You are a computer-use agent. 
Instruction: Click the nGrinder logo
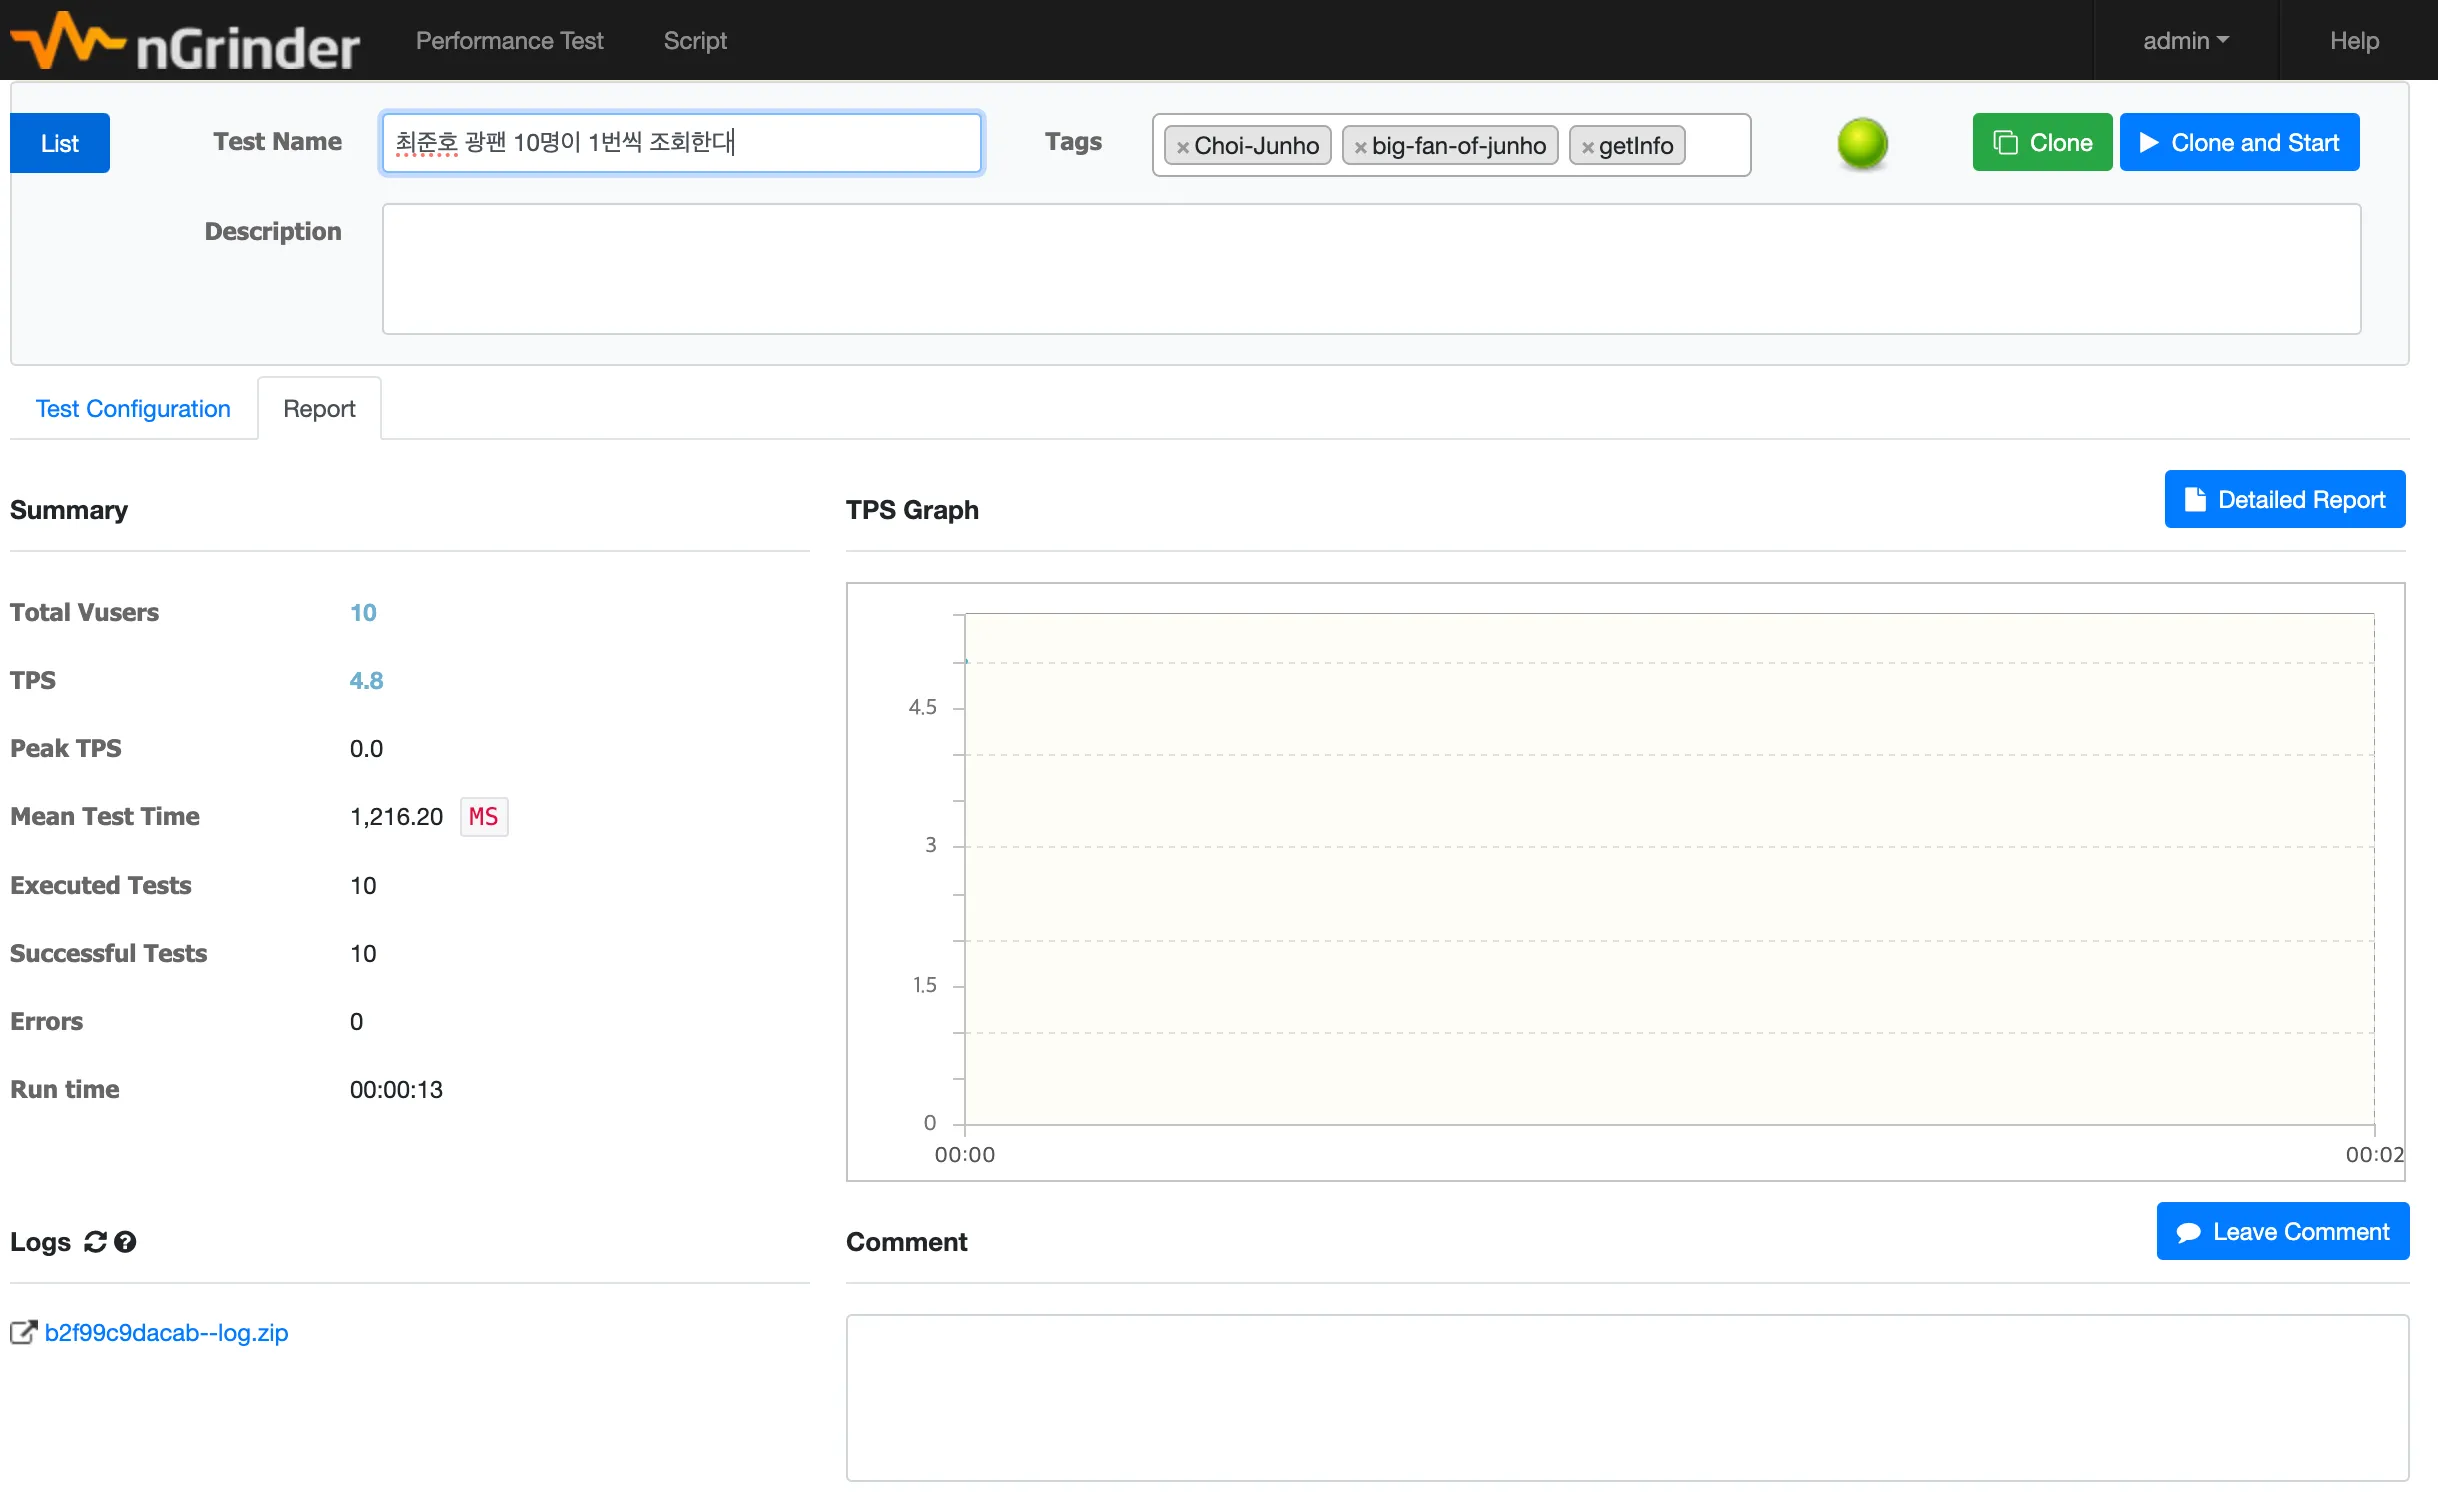pyautogui.click(x=185, y=42)
